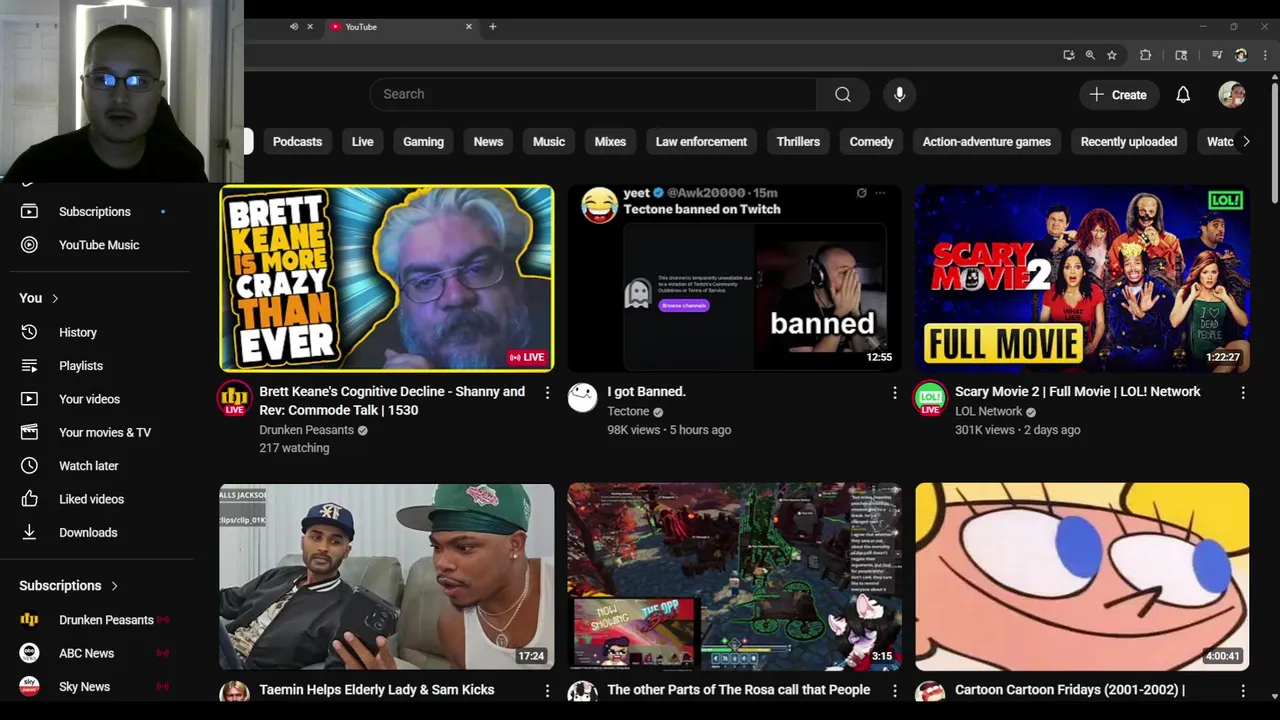Select the Law enforcement filter chip
The height and width of the screenshot is (720, 1280).
(701, 141)
